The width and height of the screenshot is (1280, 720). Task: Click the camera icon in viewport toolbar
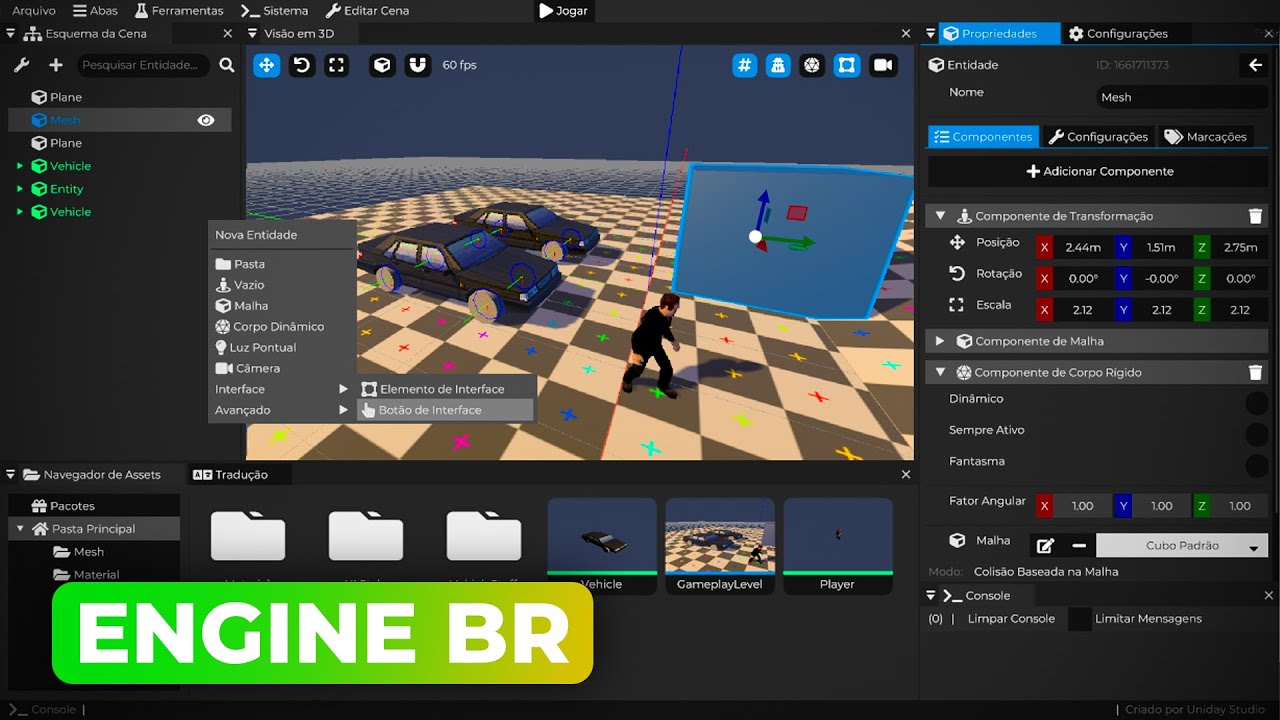point(882,65)
